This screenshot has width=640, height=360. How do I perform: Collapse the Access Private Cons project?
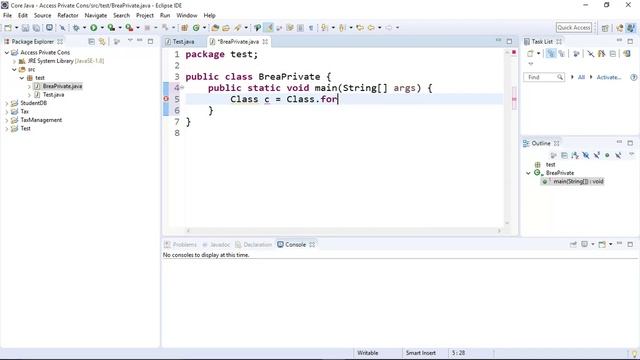pos(7,53)
